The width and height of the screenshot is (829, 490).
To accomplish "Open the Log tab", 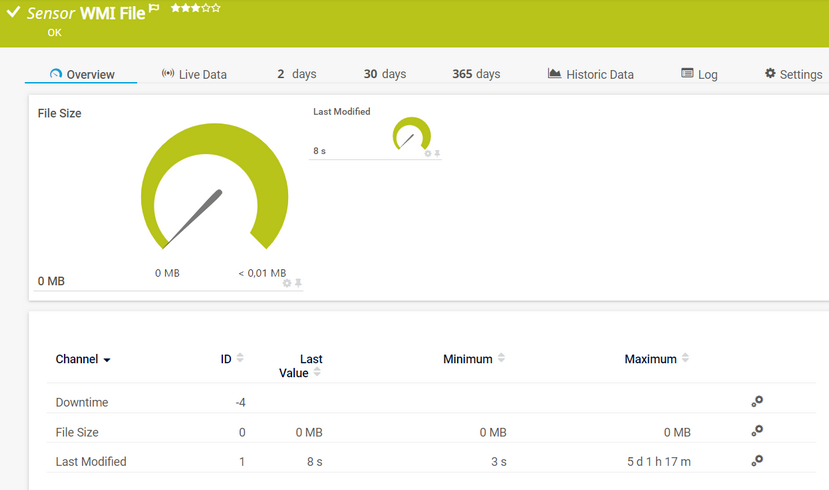I will pos(699,74).
